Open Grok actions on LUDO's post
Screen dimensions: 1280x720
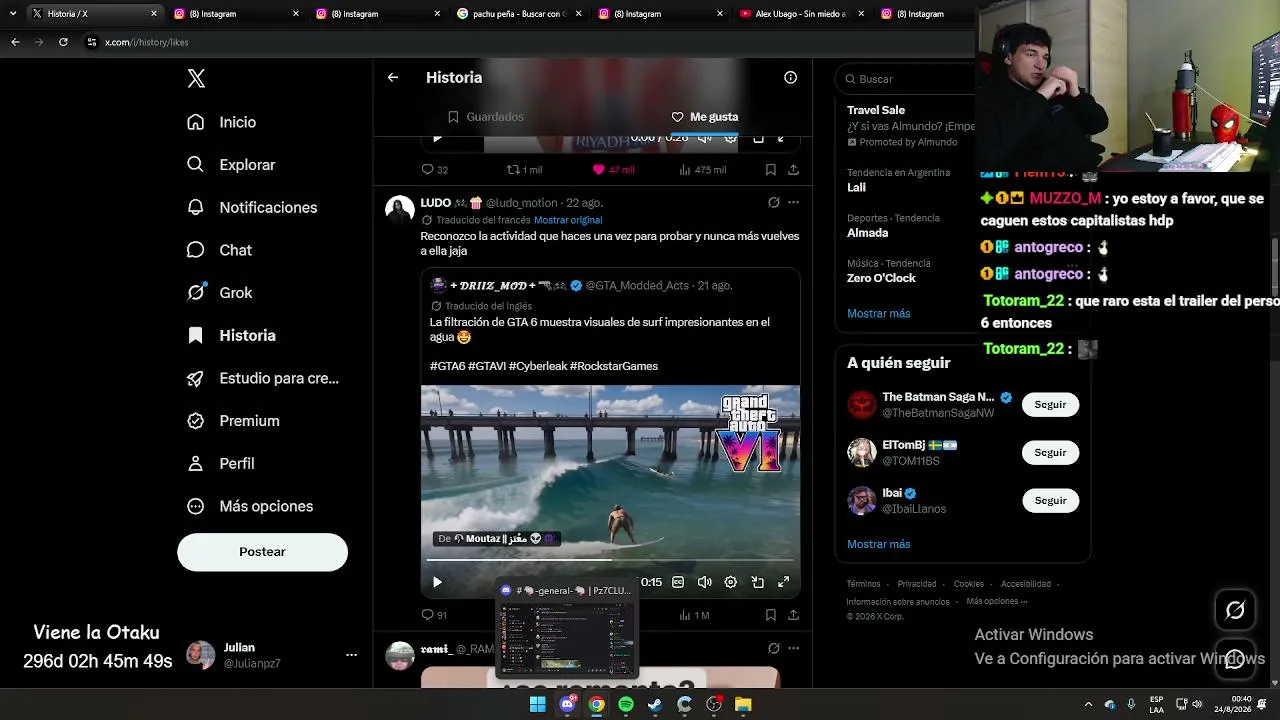pyautogui.click(x=773, y=202)
